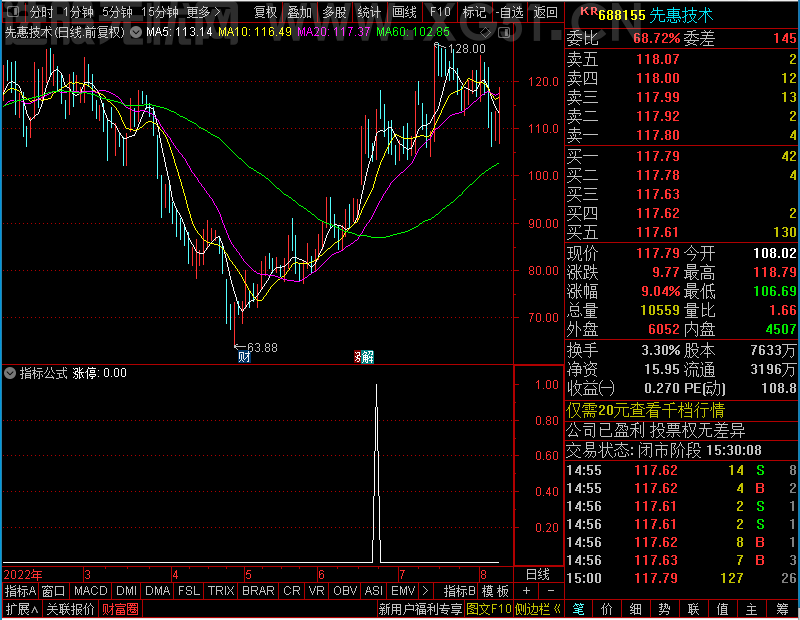
Task: Click the 财 marker on chart
Action: 244,357
